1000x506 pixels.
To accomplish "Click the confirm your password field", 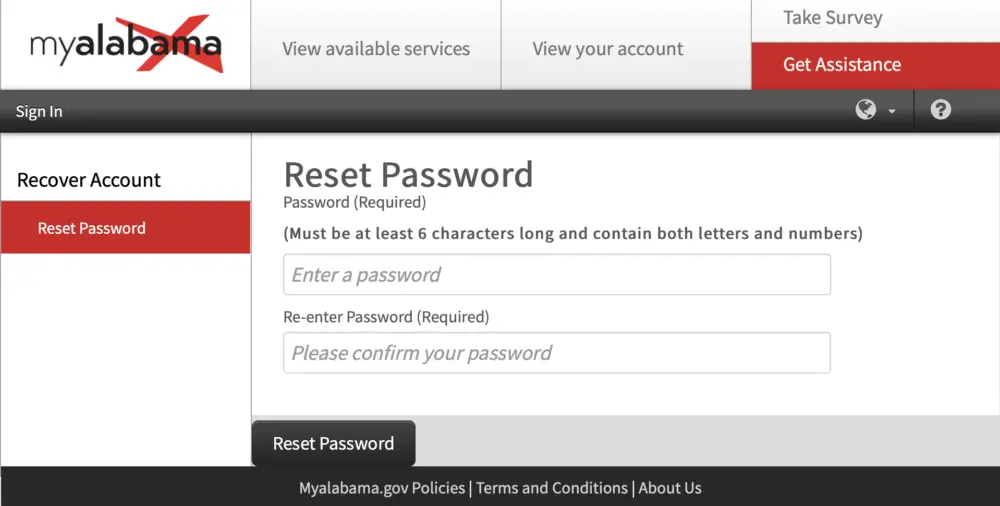I will (x=556, y=353).
